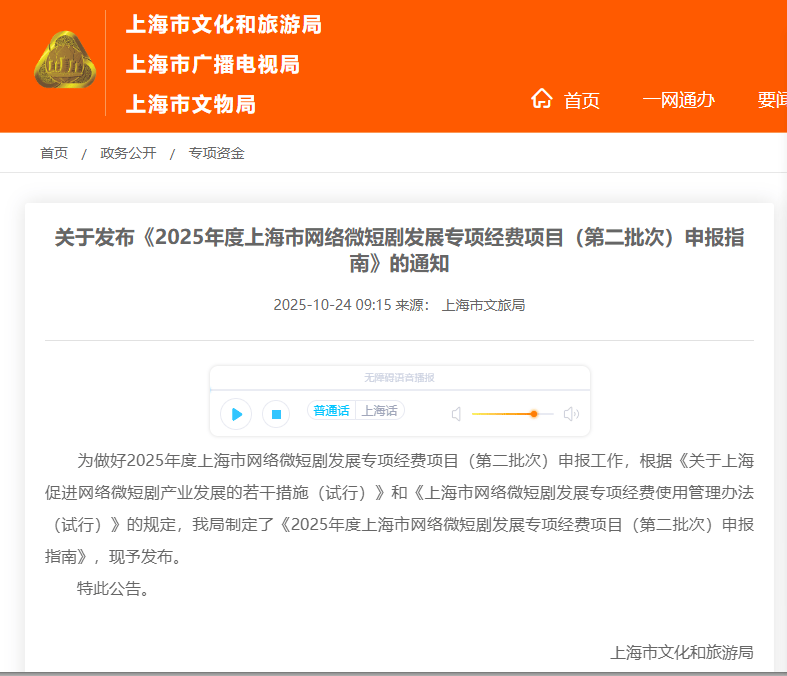Play the accessible audio narration
This screenshot has height=676, width=787.
point(236,413)
